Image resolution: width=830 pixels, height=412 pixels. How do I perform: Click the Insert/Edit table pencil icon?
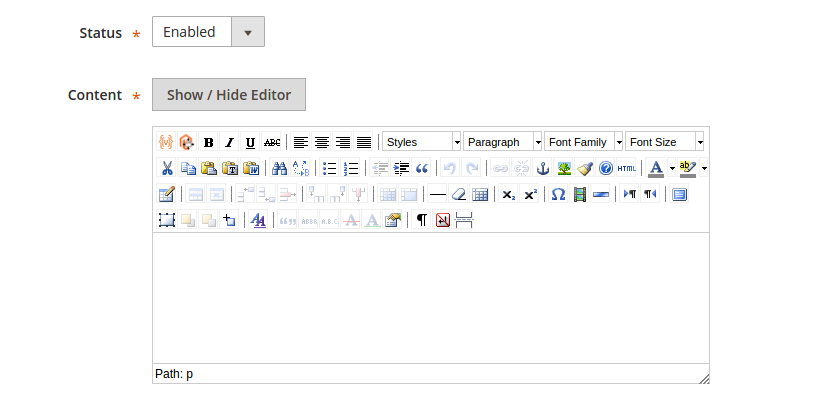166,194
